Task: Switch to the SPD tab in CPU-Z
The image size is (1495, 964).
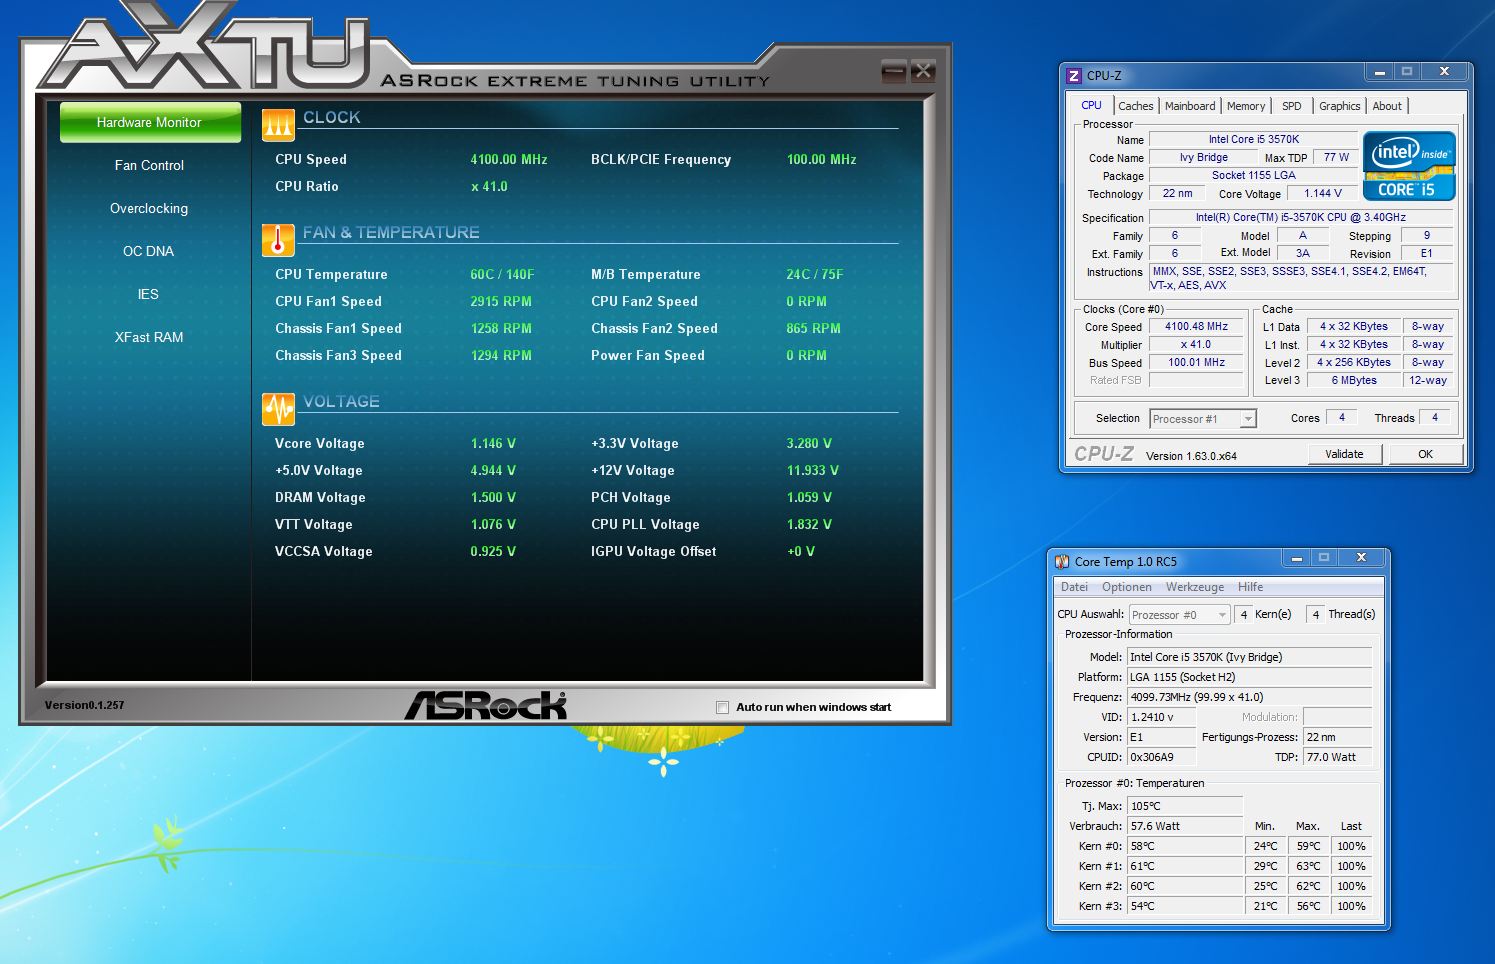Action: pos(1292,106)
